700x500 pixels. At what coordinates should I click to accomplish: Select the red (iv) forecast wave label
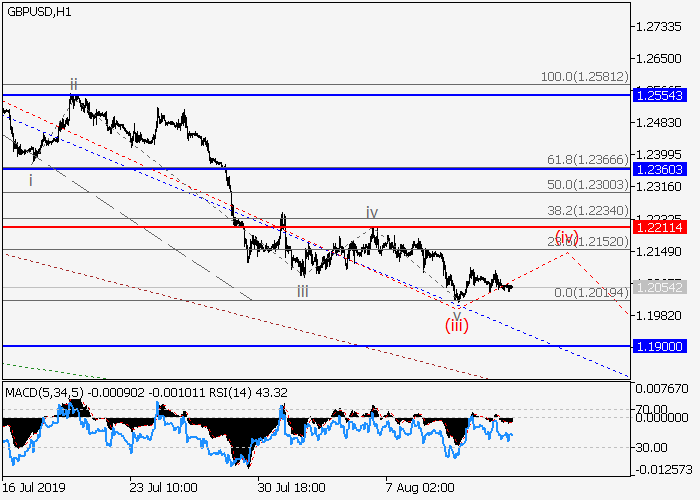coord(566,237)
